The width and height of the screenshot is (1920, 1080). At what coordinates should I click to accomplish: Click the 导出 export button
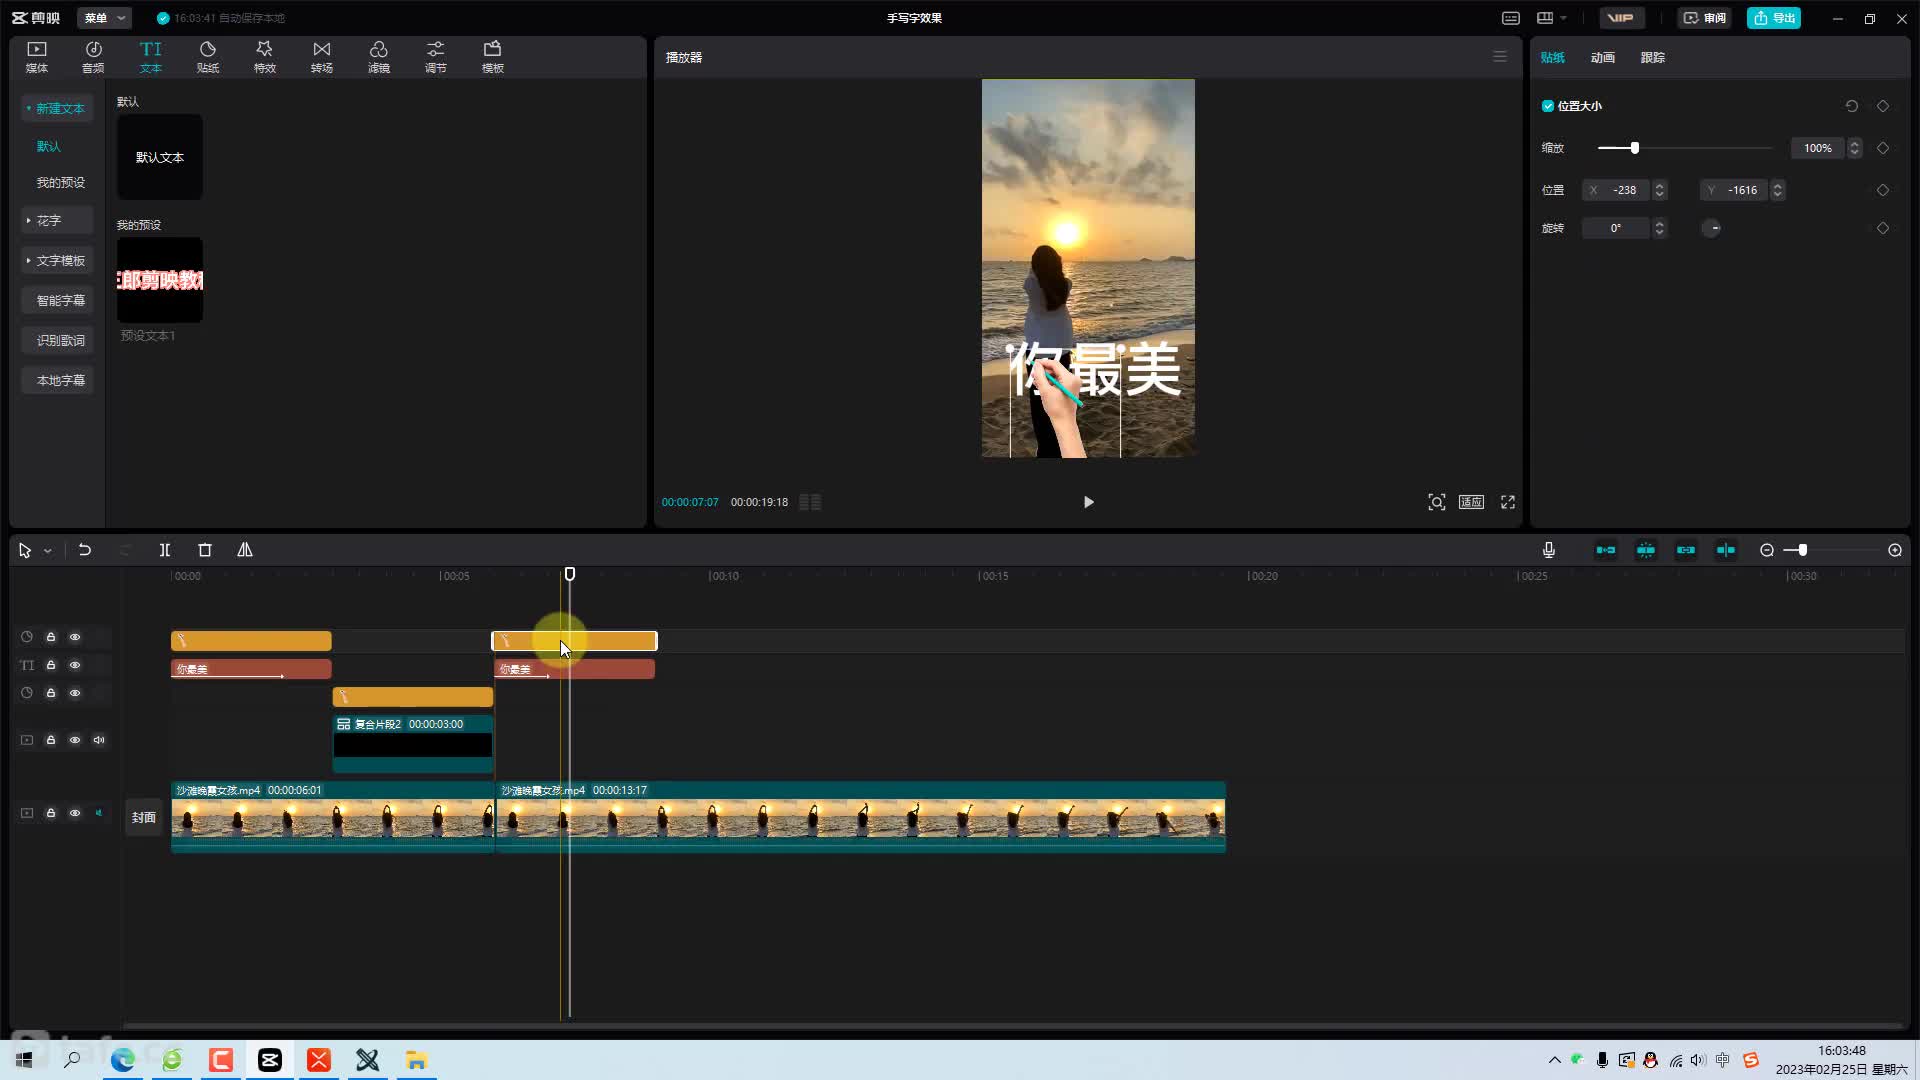click(1774, 18)
